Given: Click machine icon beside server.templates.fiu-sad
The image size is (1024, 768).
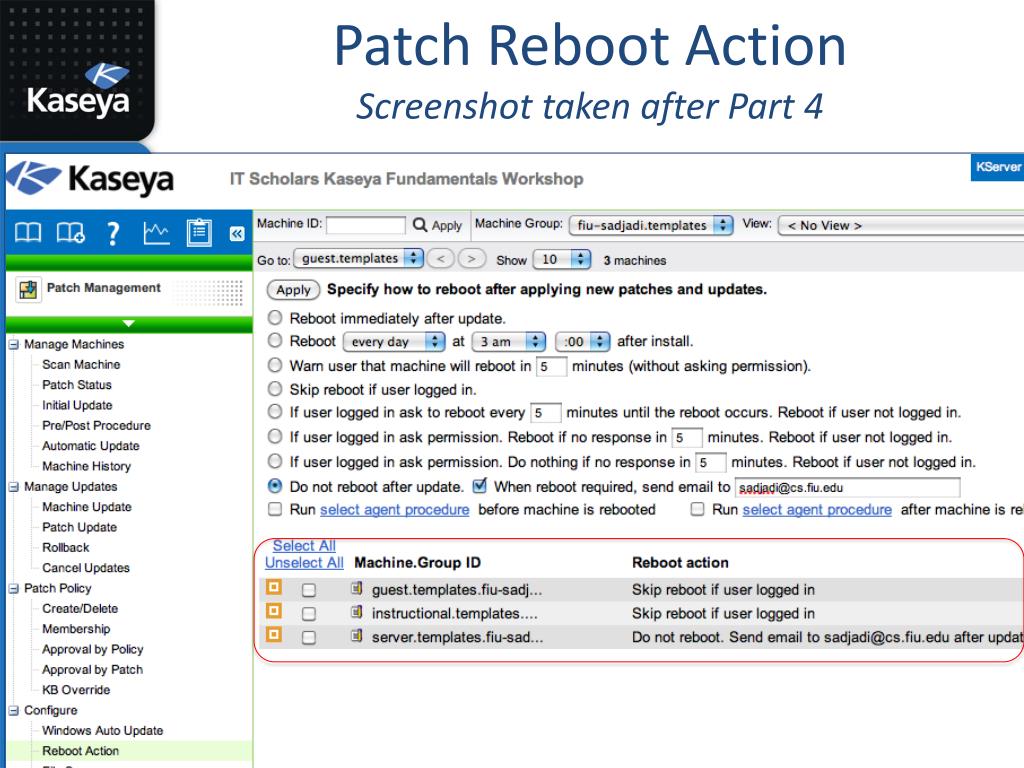Looking at the screenshot, I should pyautogui.click(x=357, y=635).
